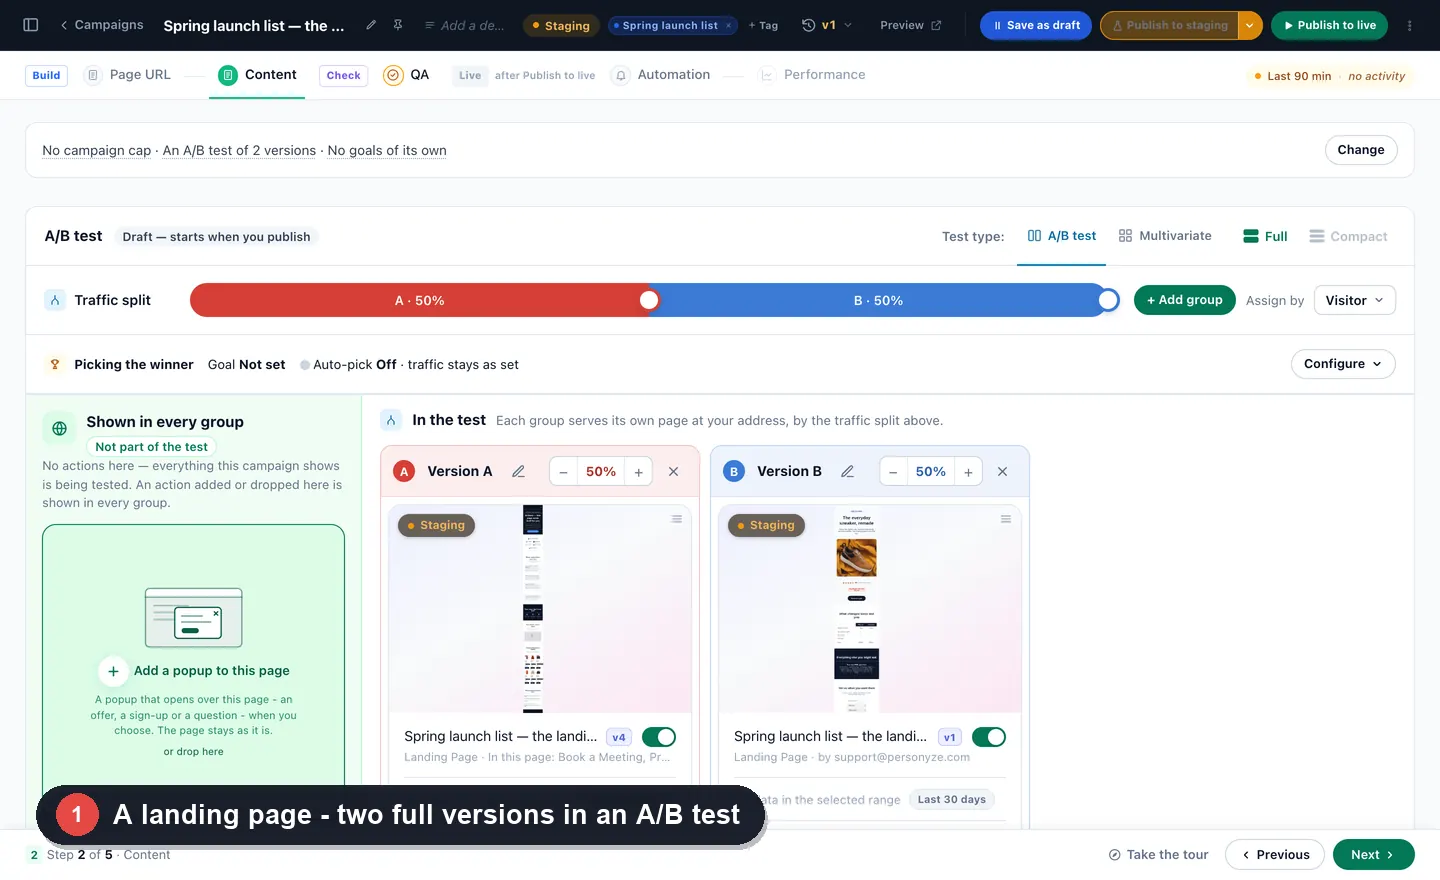
Task: Decrease Version B traffic percentage
Action: 893,472
